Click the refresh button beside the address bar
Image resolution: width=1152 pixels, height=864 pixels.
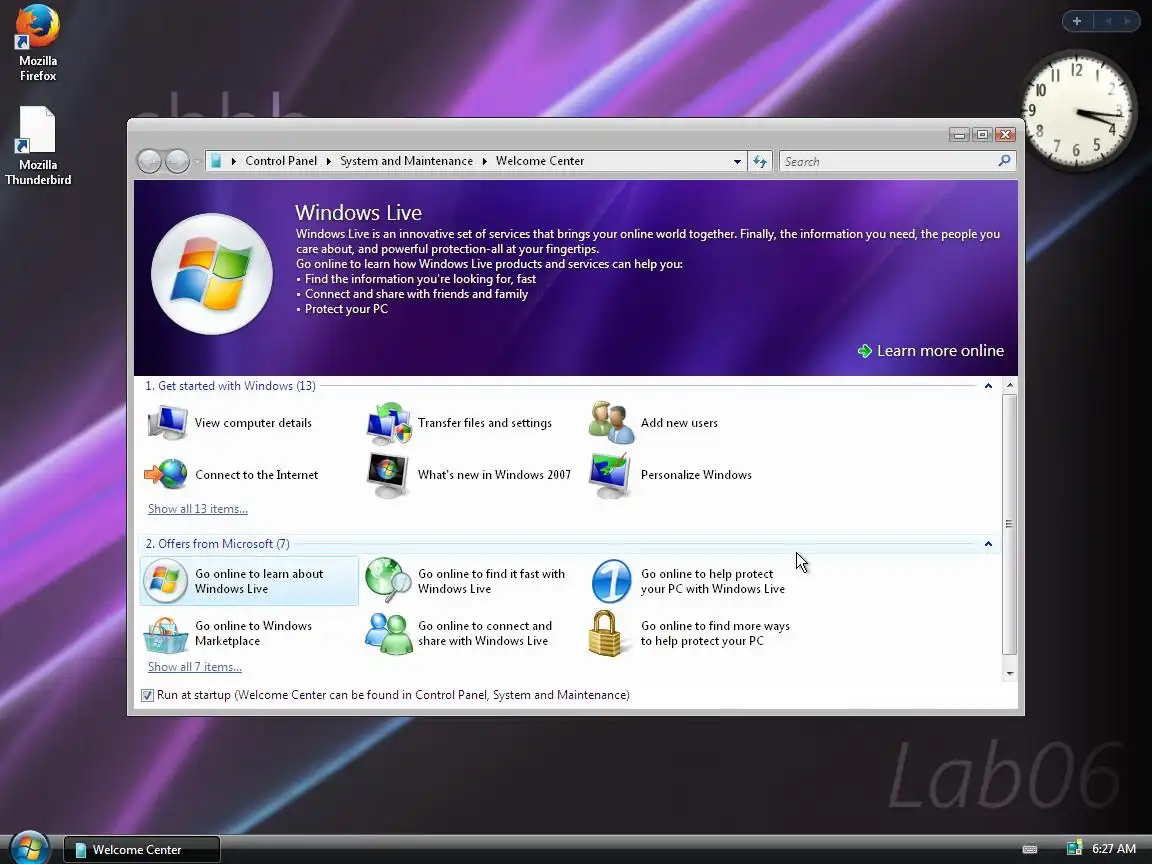(760, 161)
